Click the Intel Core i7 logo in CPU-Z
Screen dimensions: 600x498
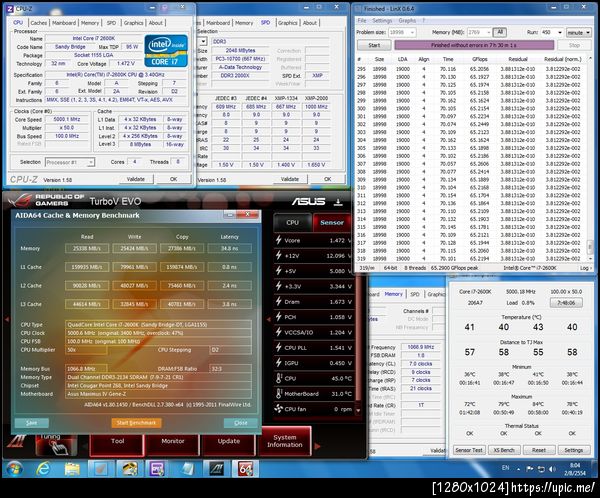click(x=166, y=51)
